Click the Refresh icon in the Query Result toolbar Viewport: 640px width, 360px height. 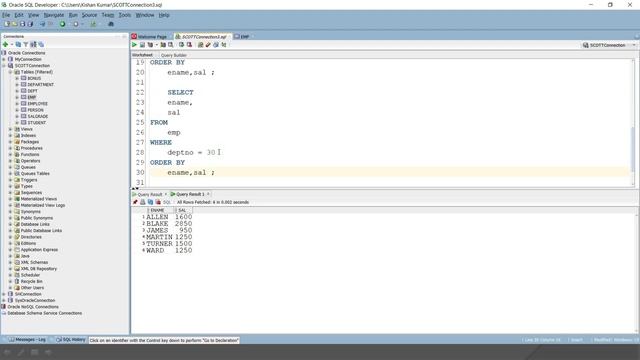coord(150,202)
